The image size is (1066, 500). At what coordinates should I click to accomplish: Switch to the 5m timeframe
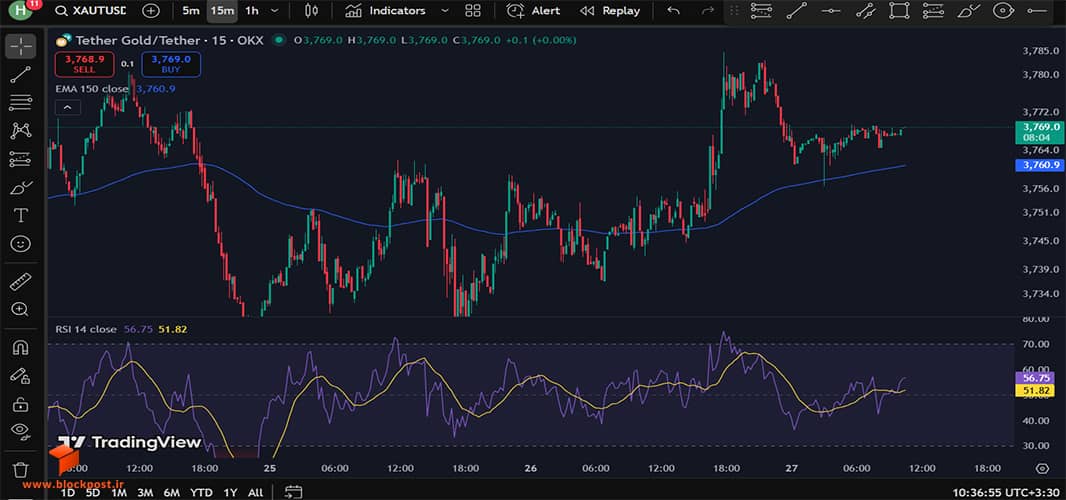(x=191, y=11)
